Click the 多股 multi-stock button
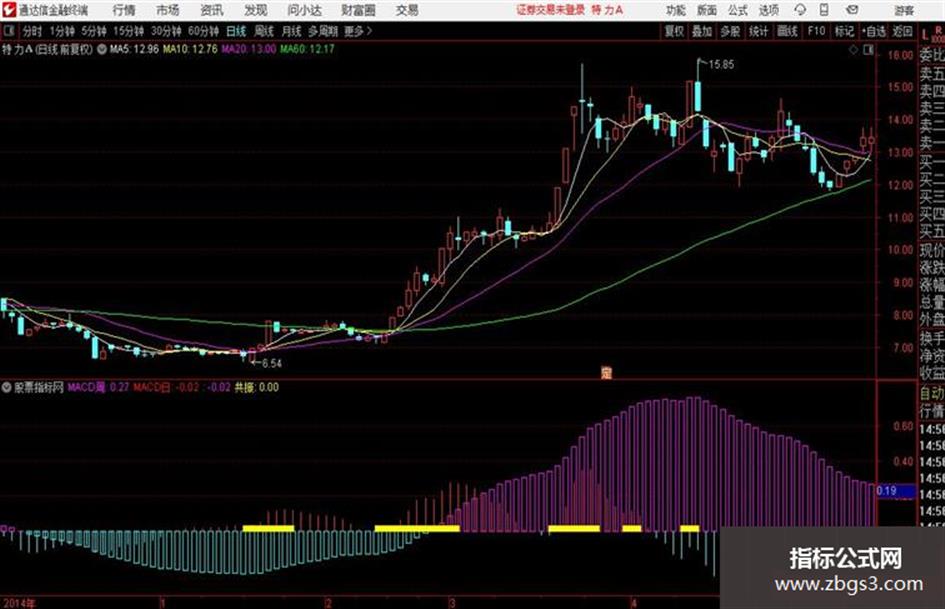Viewport: 945px width, 609px height. point(730,31)
